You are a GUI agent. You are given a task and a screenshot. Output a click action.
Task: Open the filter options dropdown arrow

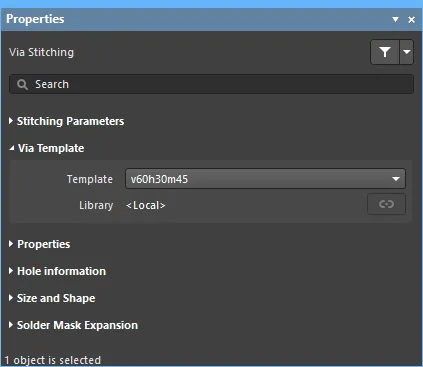click(406, 52)
